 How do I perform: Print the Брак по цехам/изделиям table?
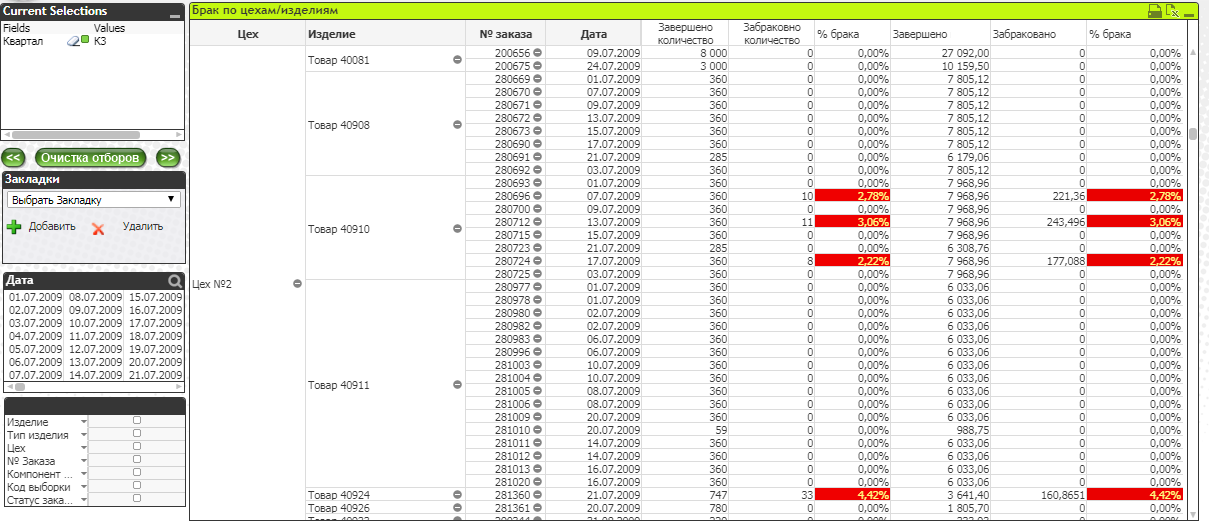[1154, 11]
